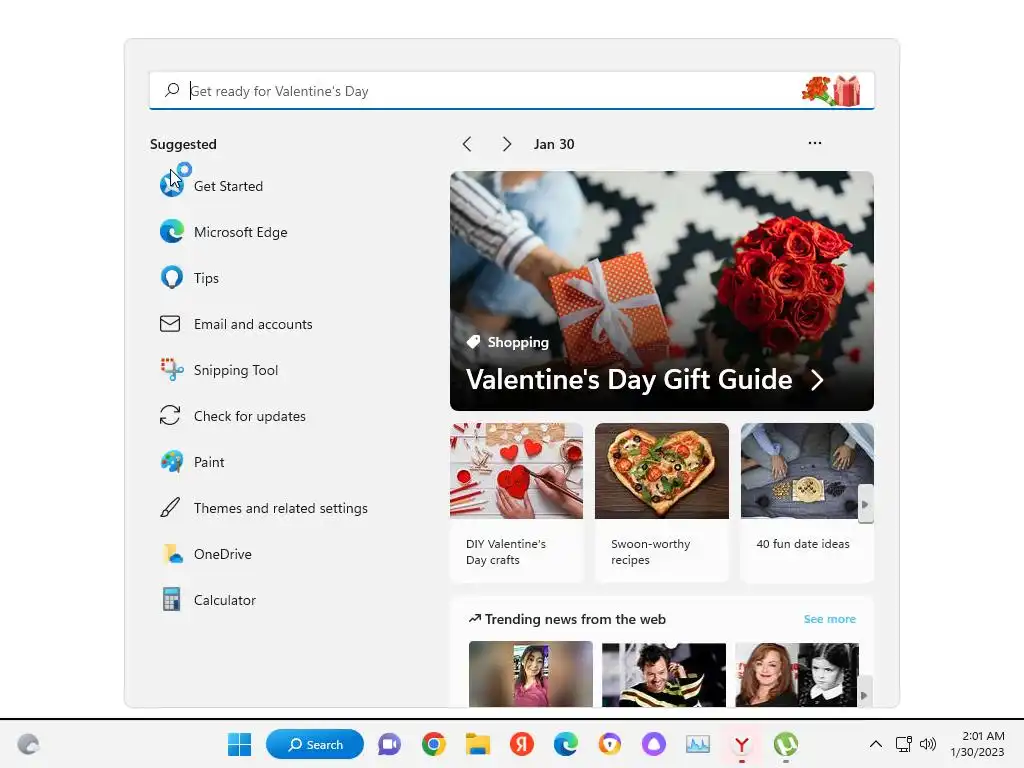
Task: Open the trending thumbnail of the red-haired woman
Action: [x=797, y=674]
